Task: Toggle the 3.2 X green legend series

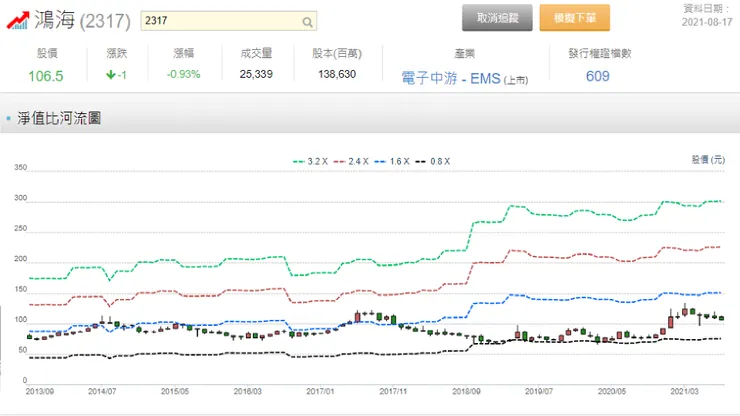Action: pyautogui.click(x=310, y=161)
